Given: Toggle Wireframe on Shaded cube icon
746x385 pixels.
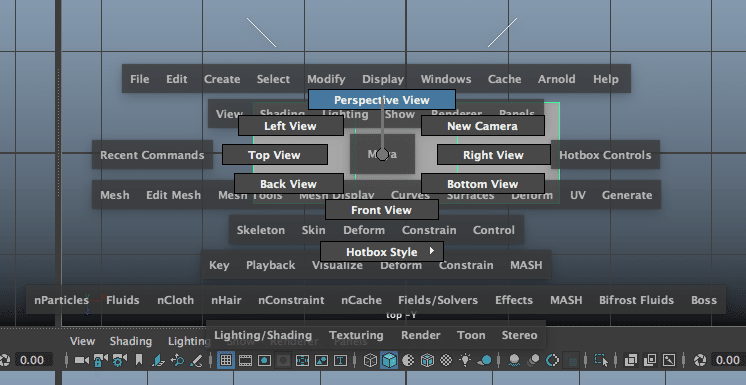Looking at the screenshot, I should (x=427, y=360).
